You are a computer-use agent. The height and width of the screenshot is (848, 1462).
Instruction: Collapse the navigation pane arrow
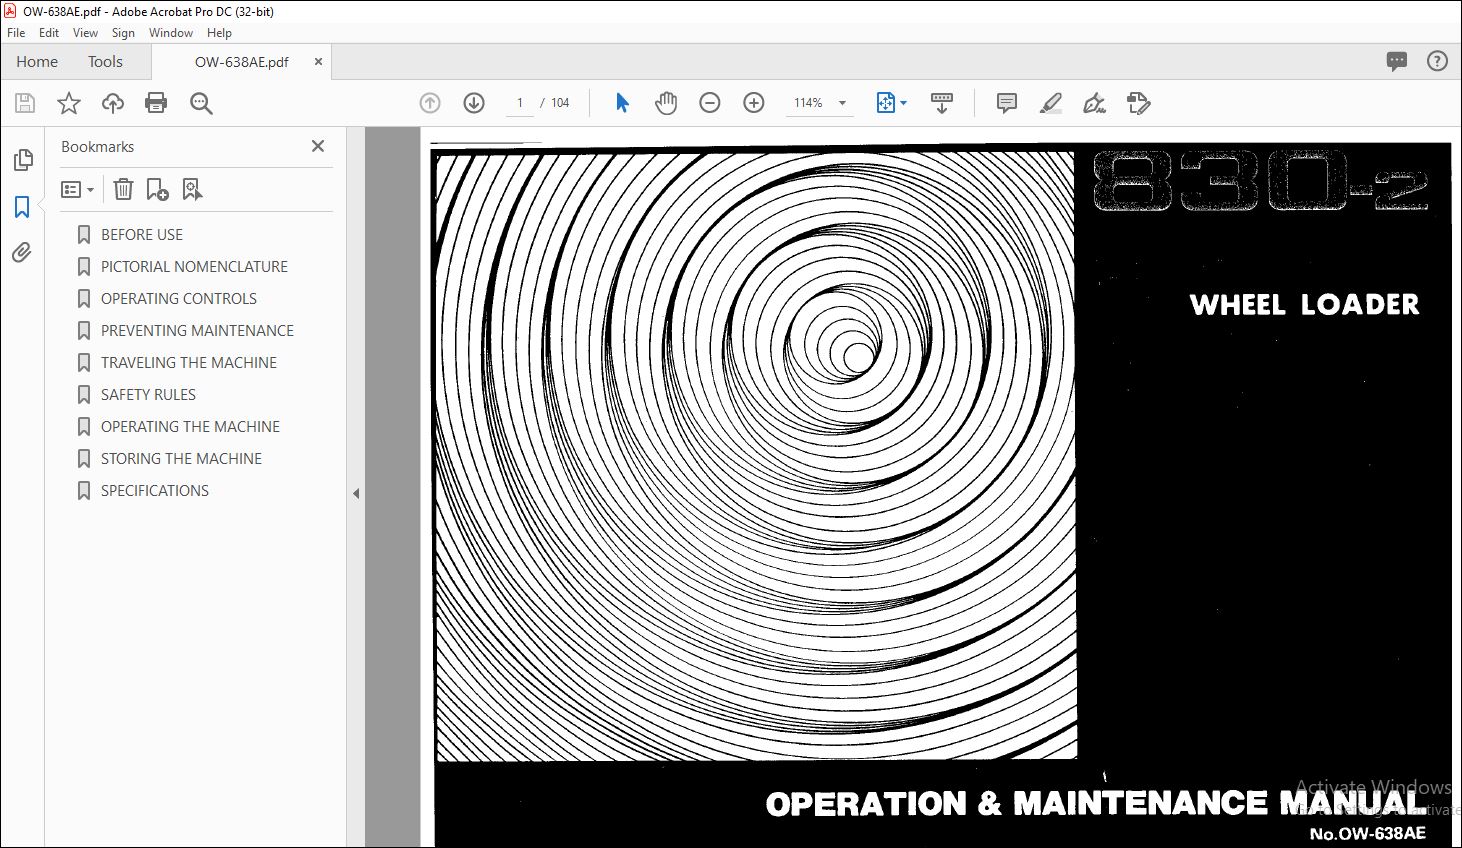coord(356,493)
